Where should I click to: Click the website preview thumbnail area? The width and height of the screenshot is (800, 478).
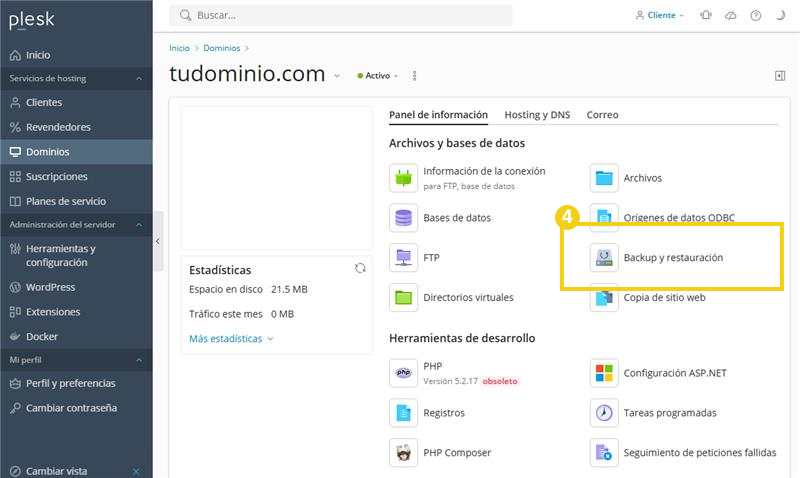pyautogui.click(x=276, y=178)
